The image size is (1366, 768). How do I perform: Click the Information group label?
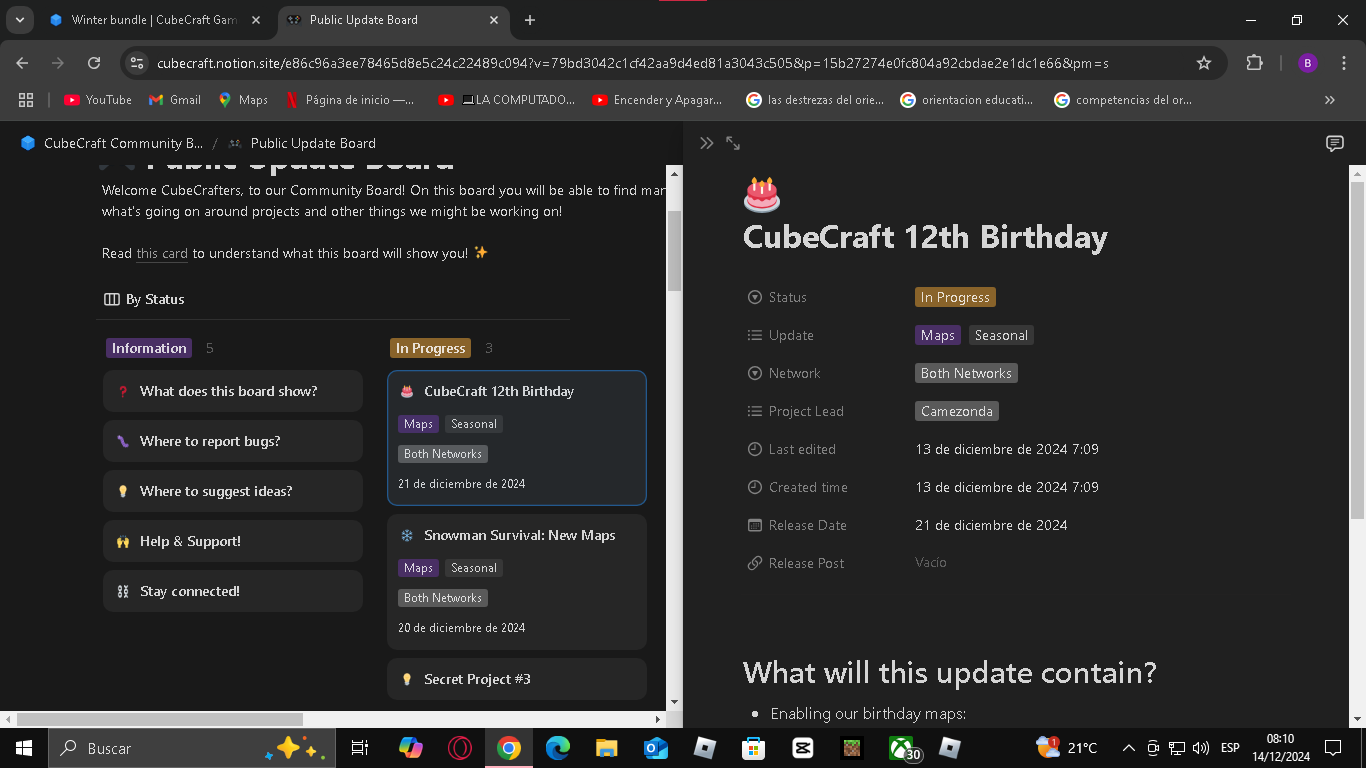[149, 348]
